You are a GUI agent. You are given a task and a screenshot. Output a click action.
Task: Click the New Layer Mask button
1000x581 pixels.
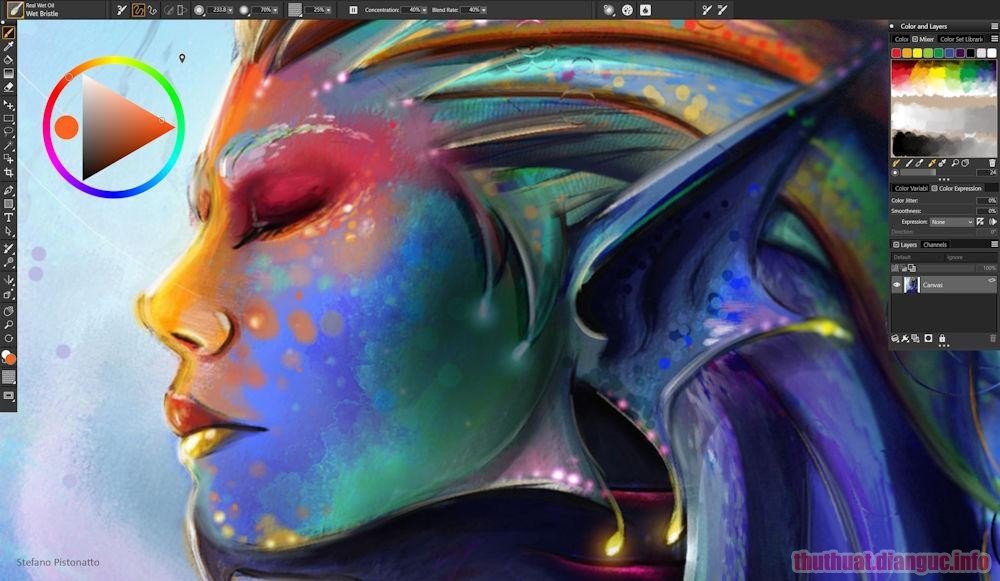(929, 339)
